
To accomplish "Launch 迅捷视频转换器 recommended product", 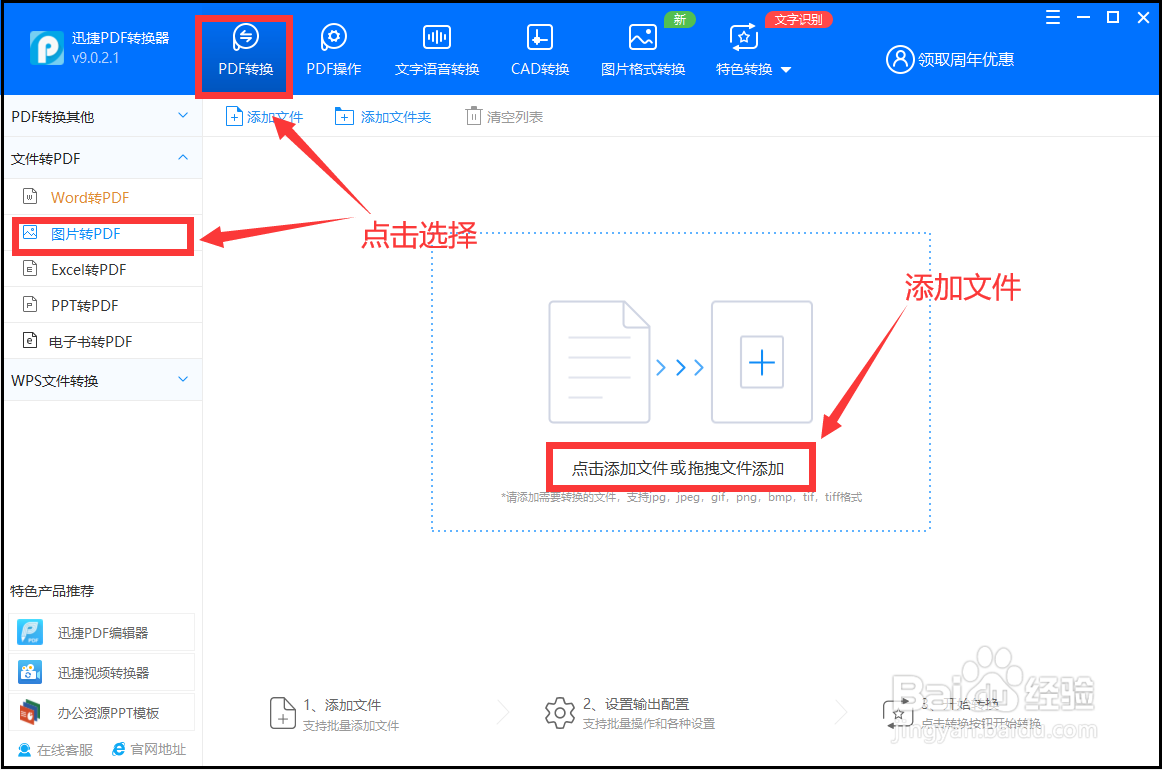I will click(x=100, y=671).
